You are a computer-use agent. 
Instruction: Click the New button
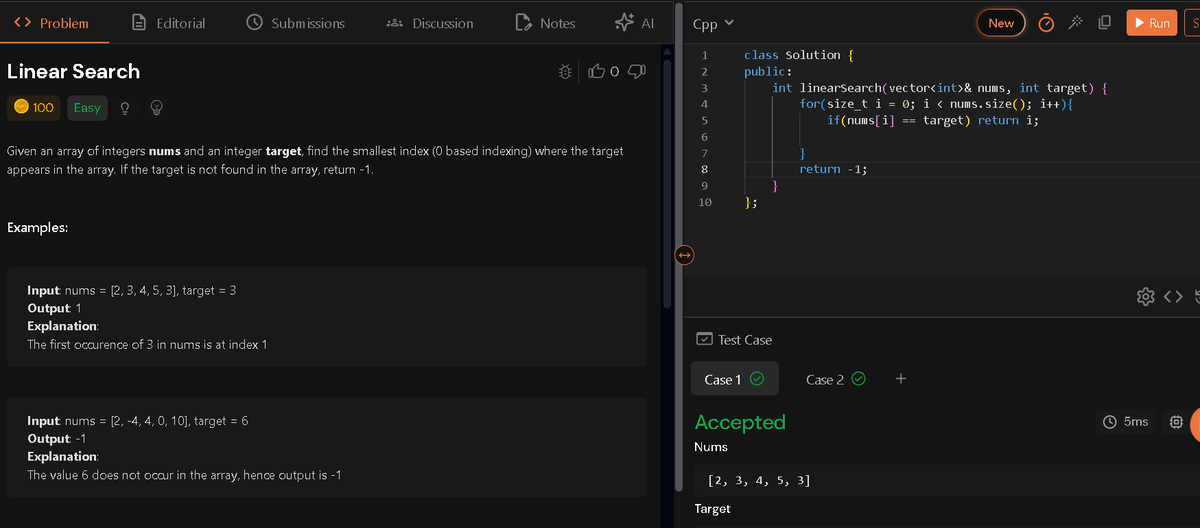tap(1001, 23)
